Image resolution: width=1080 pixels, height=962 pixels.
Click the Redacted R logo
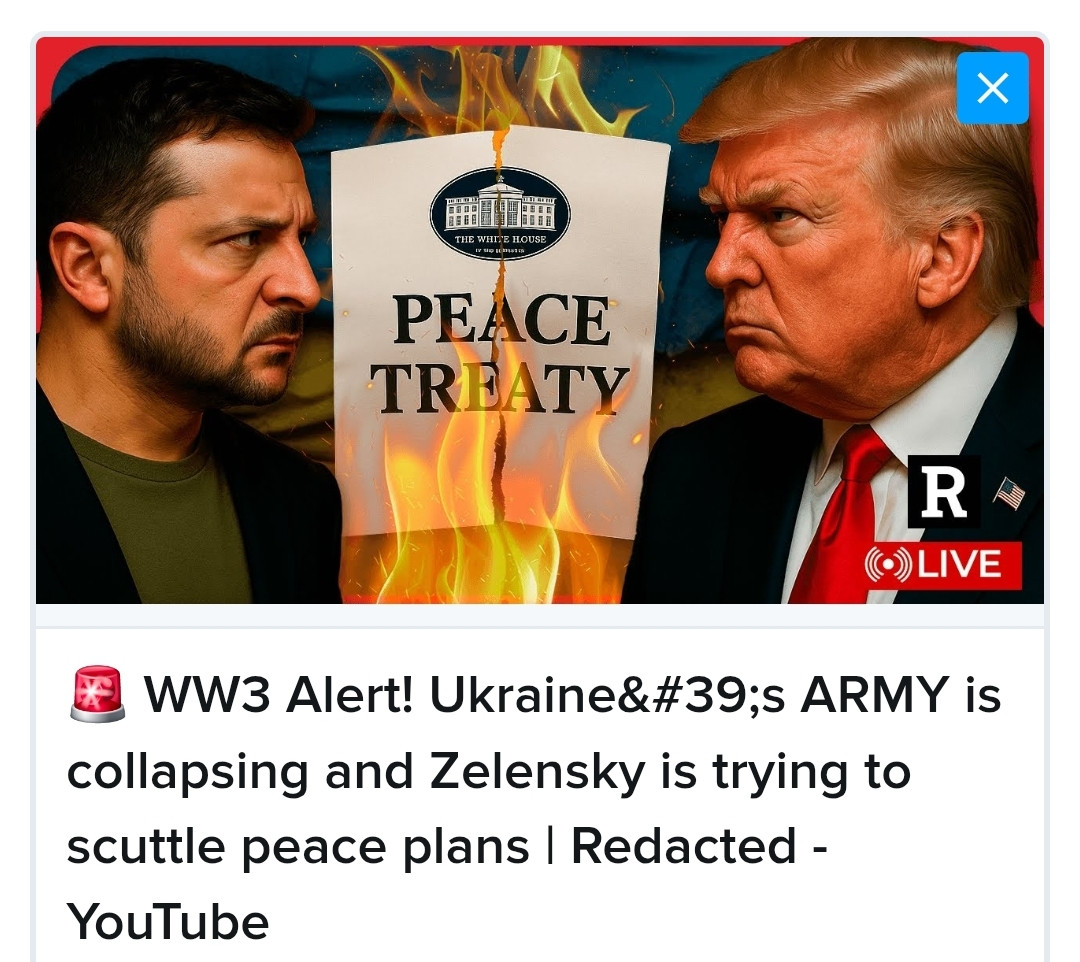[944, 492]
